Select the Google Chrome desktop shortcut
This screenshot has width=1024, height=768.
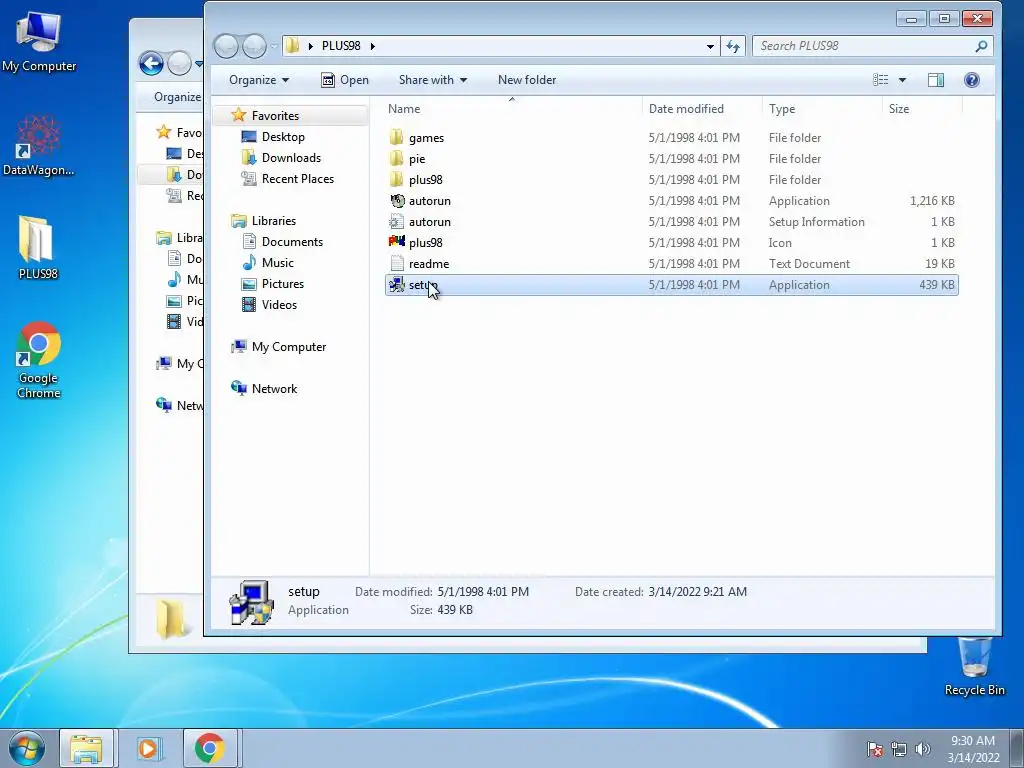click(39, 359)
